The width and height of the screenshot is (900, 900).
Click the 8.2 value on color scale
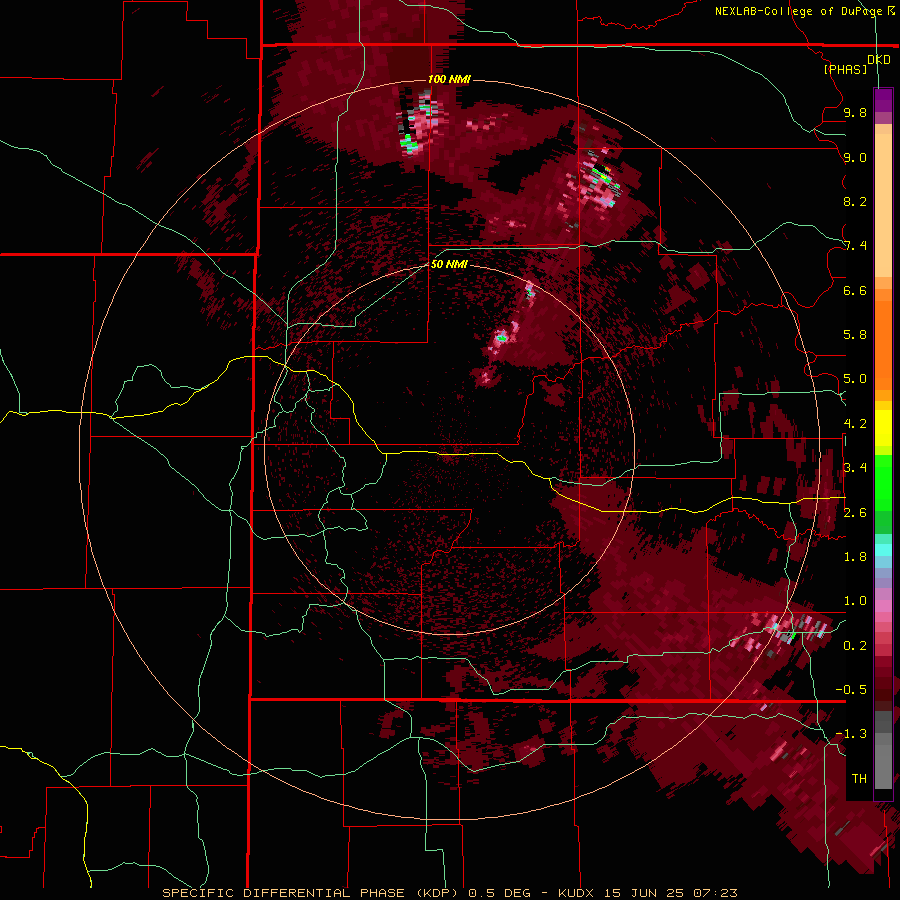[x=855, y=201]
